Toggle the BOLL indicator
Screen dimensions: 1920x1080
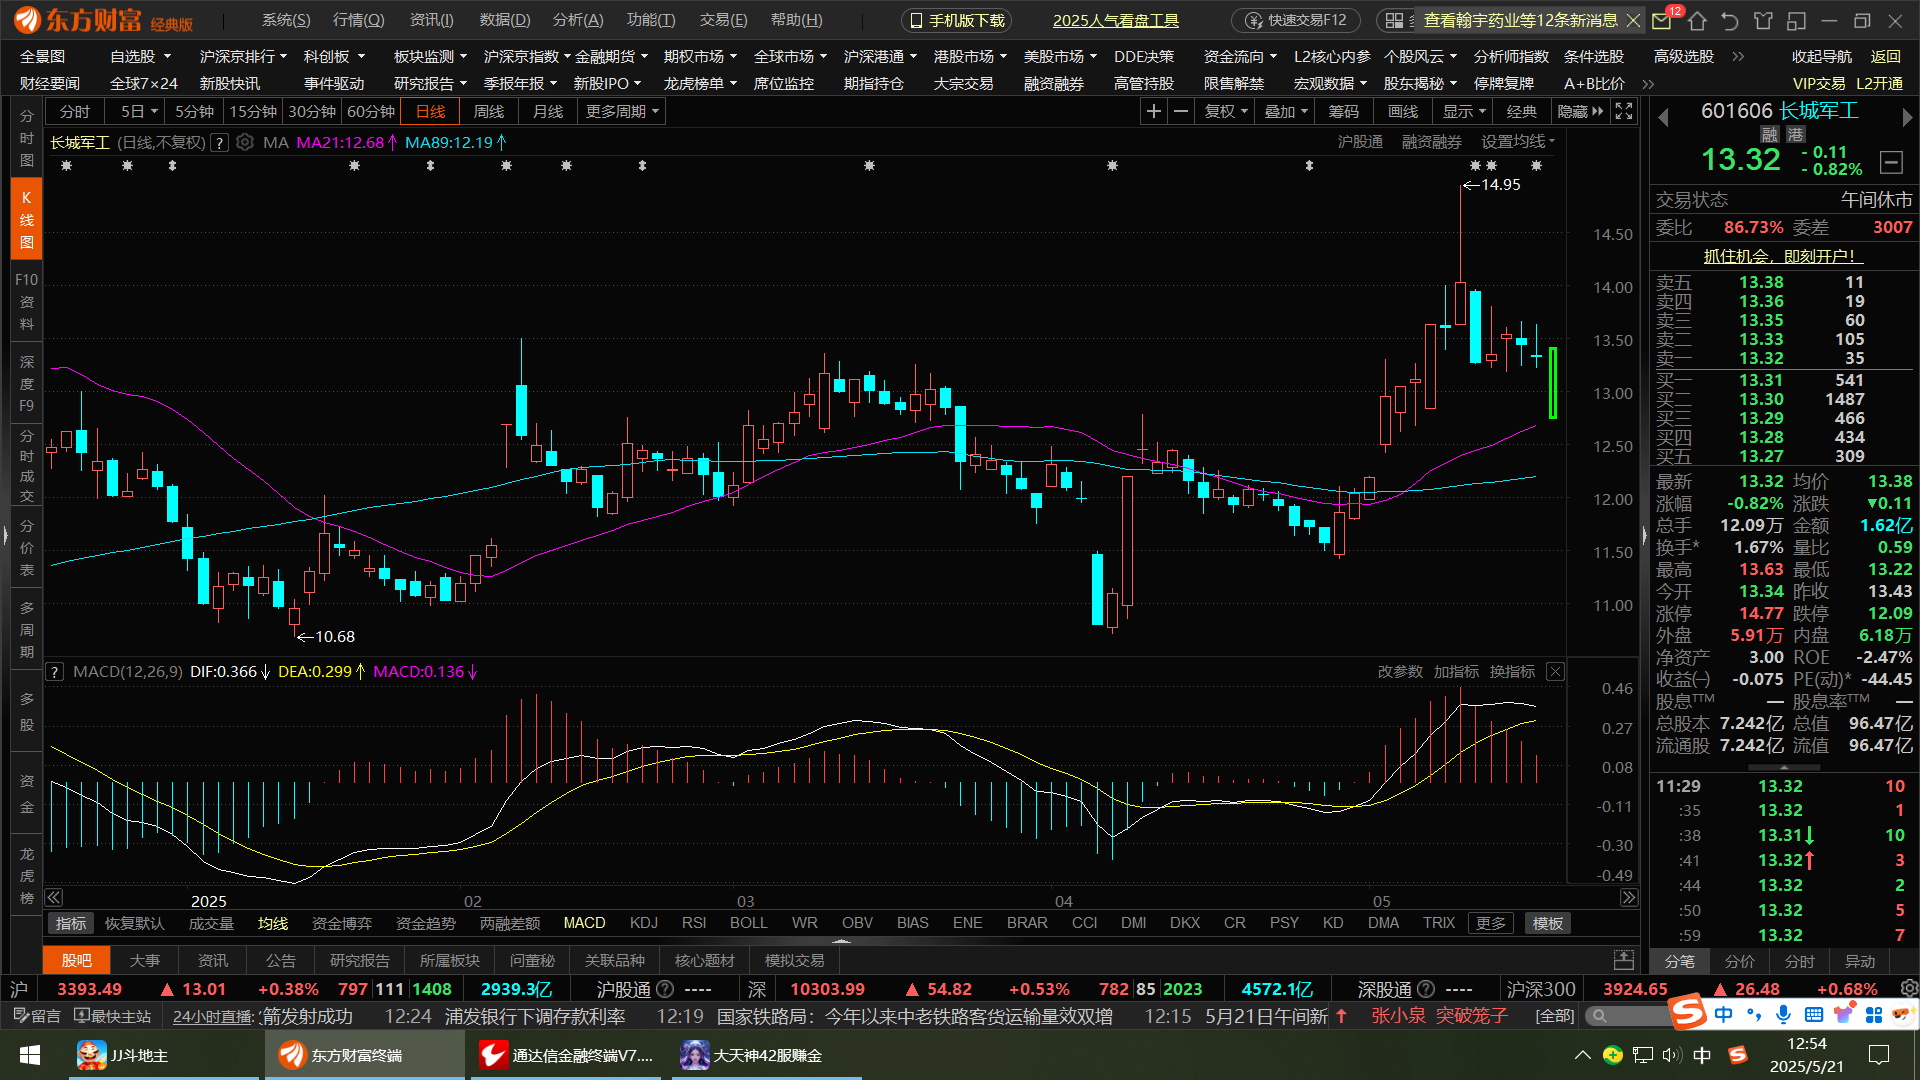749,923
